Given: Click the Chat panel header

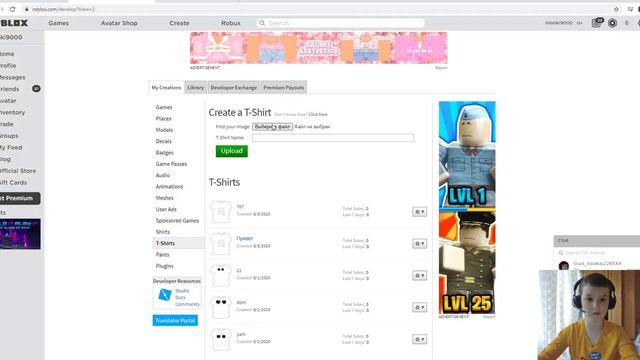Looking at the screenshot, I should point(597,240).
